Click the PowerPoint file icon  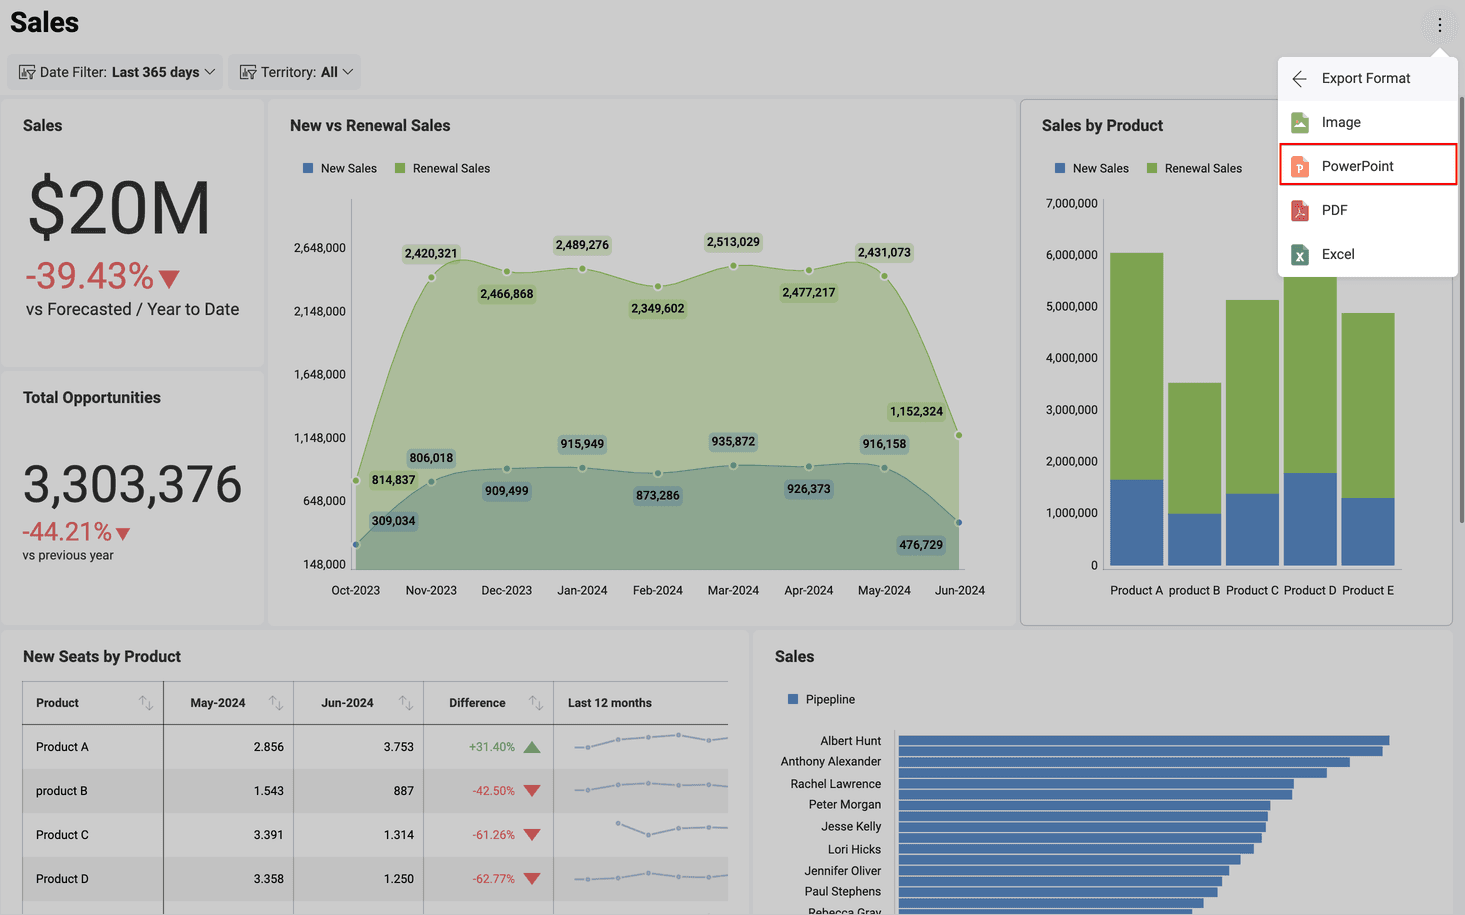(1300, 166)
